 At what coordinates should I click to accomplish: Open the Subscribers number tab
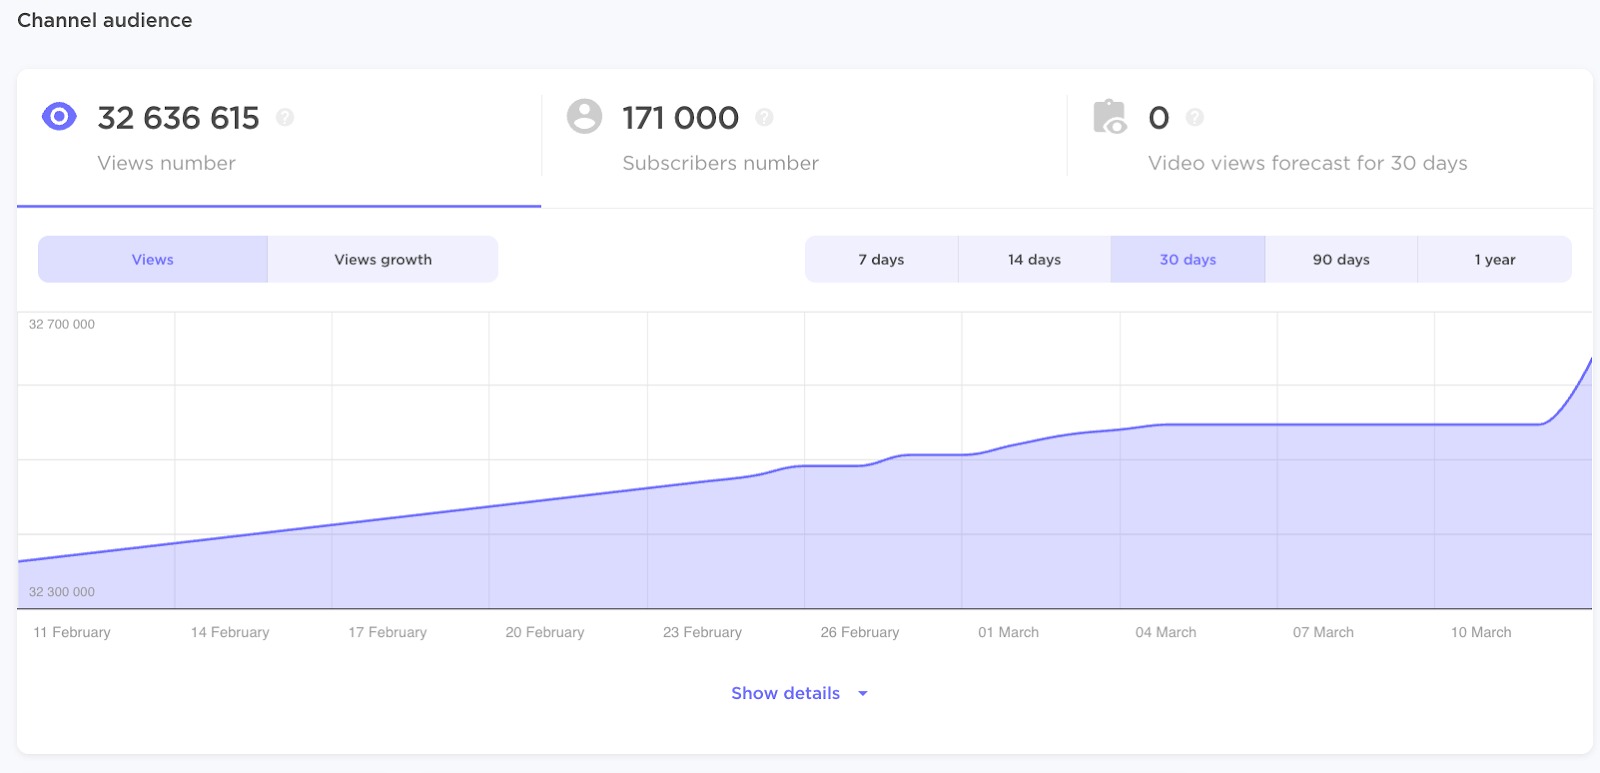(x=804, y=139)
